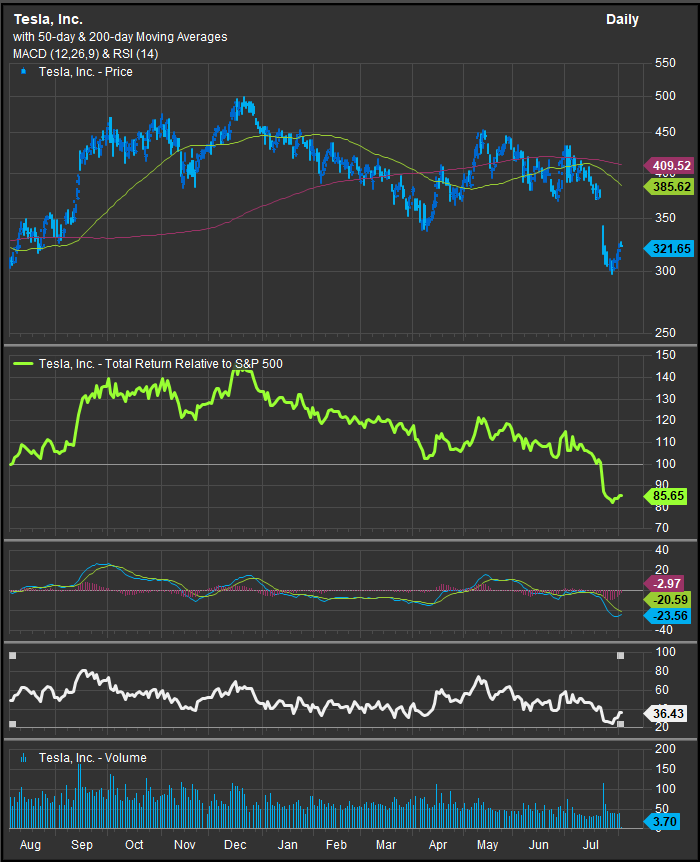Click the Tesla, Inc. chart title
The image size is (700, 862).
coord(48,19)
